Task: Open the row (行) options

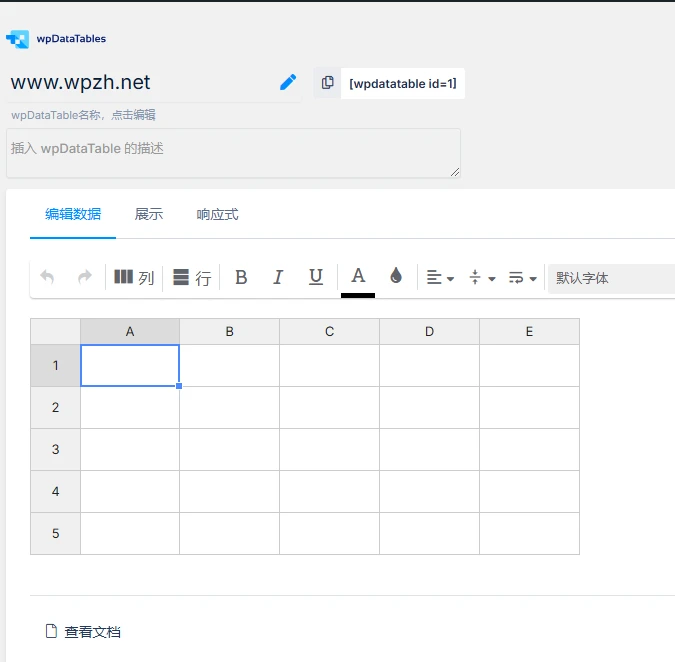Action: pyautogui.click(x=192, y=278)
